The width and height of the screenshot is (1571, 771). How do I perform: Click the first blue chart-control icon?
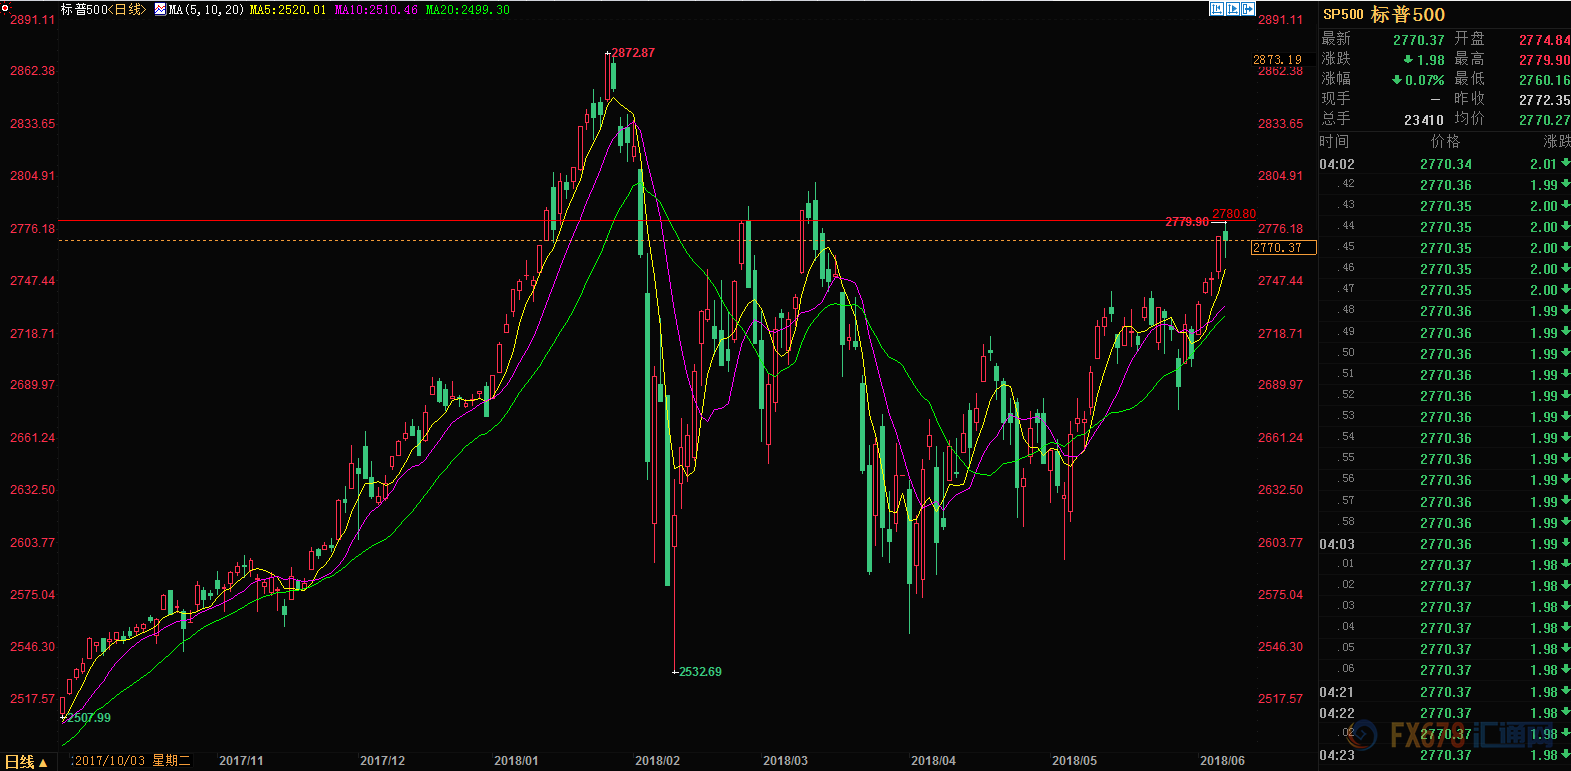1216,9
